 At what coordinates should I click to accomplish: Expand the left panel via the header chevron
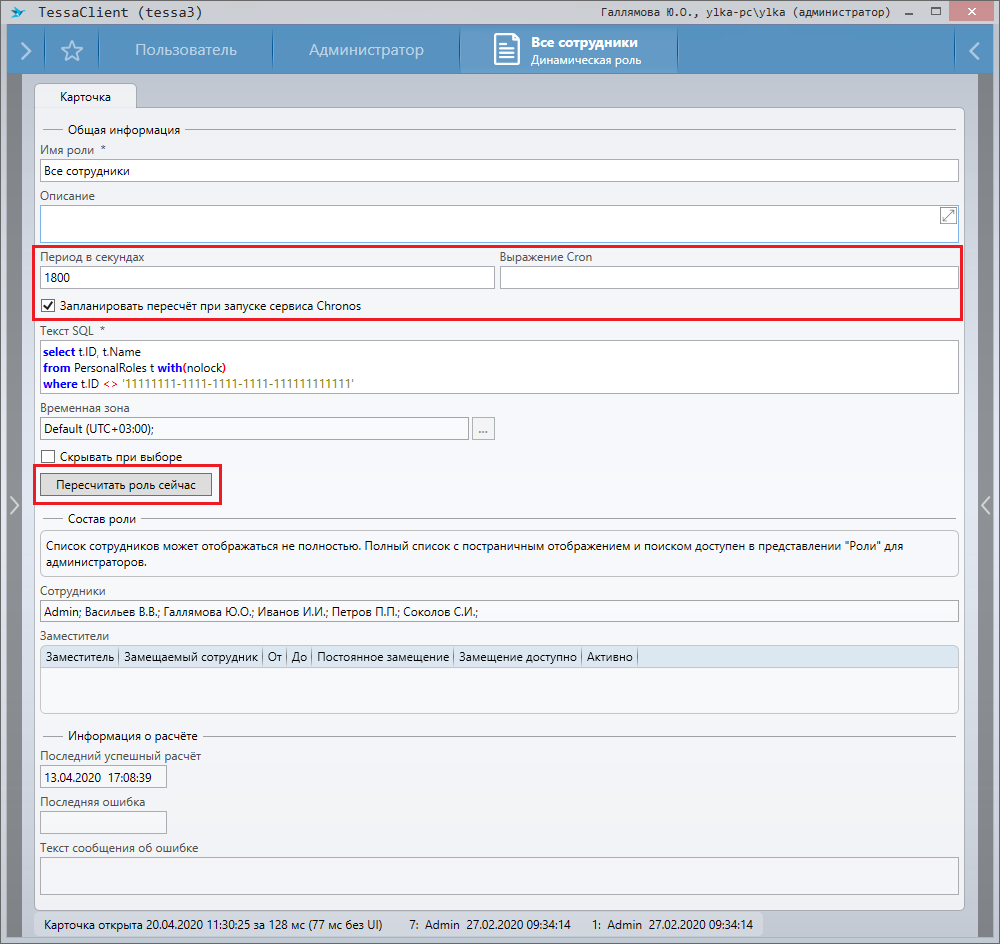click(x=25, y=51)
